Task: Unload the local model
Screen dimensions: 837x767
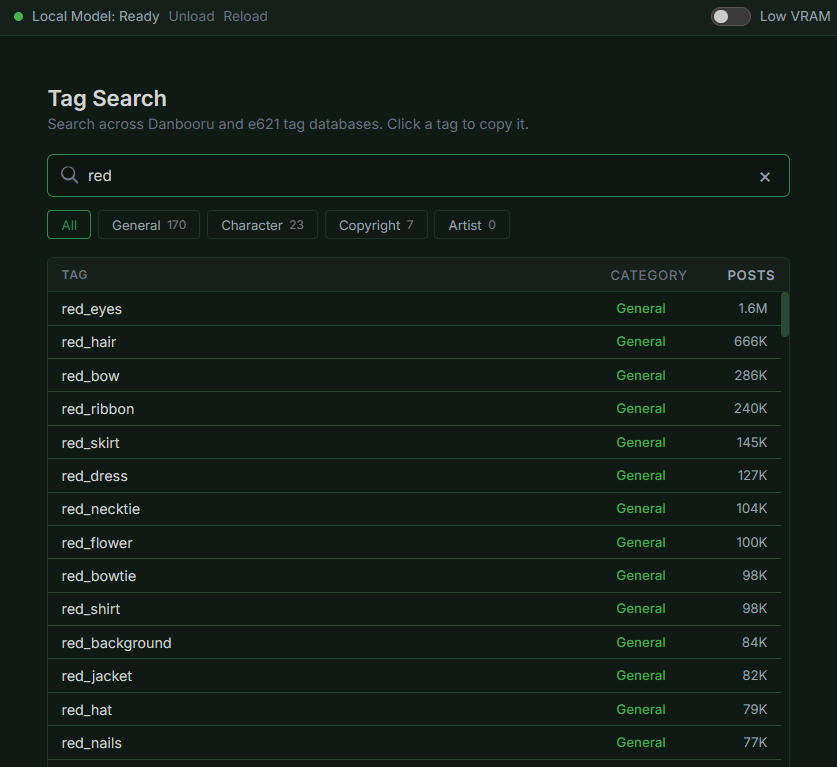Action: click(x=191, y=16)
